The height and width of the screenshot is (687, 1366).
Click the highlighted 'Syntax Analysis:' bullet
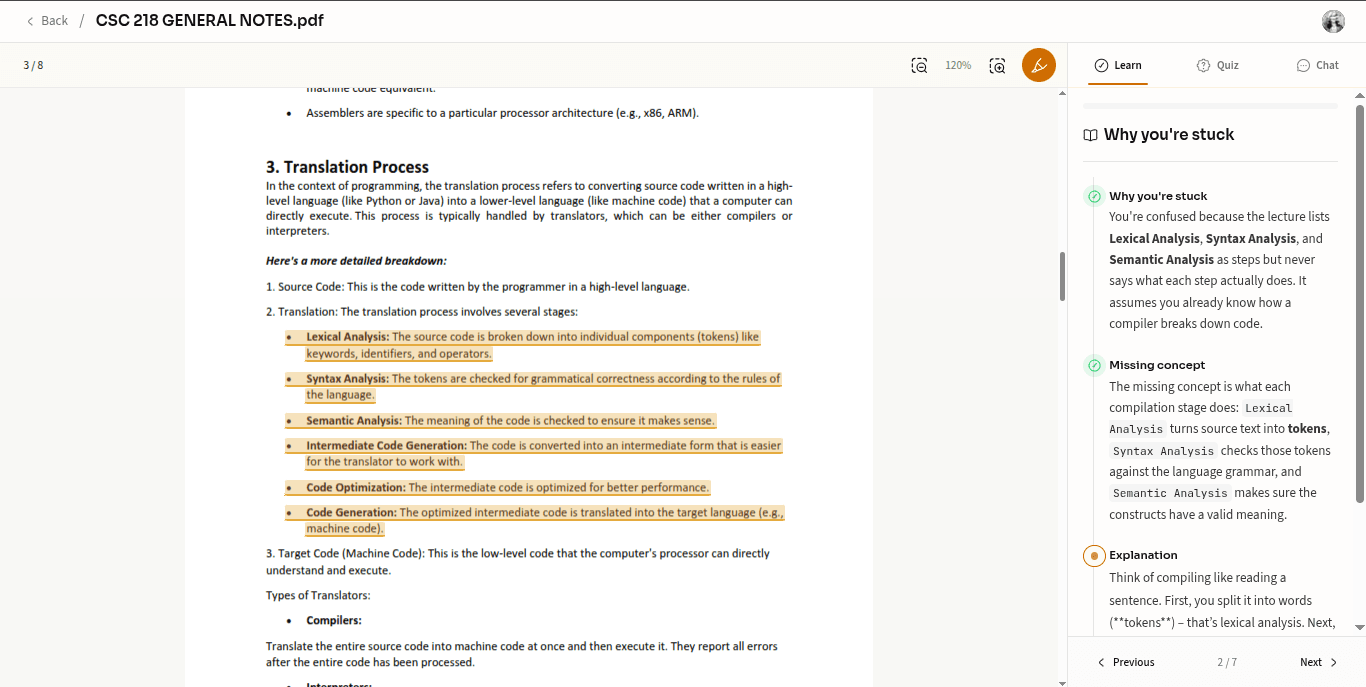click(x=533, y=387)
